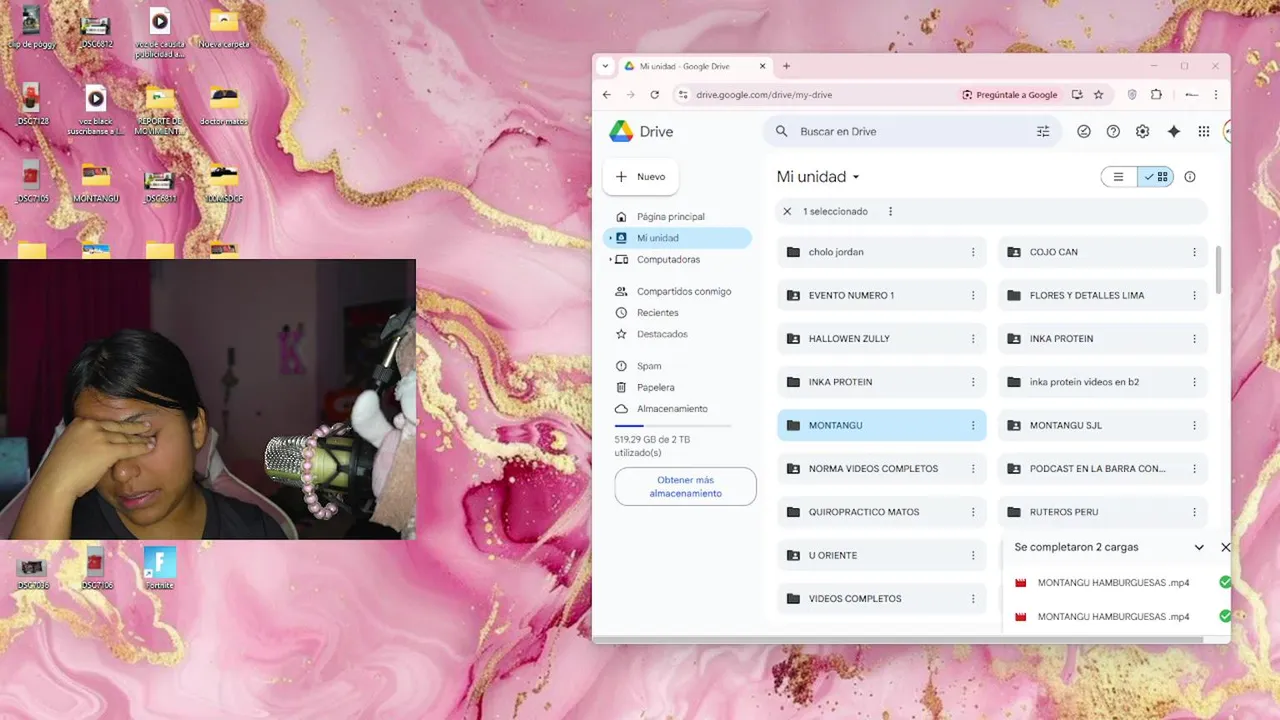Open more options for RUTEROS PERU folder

1194,512
